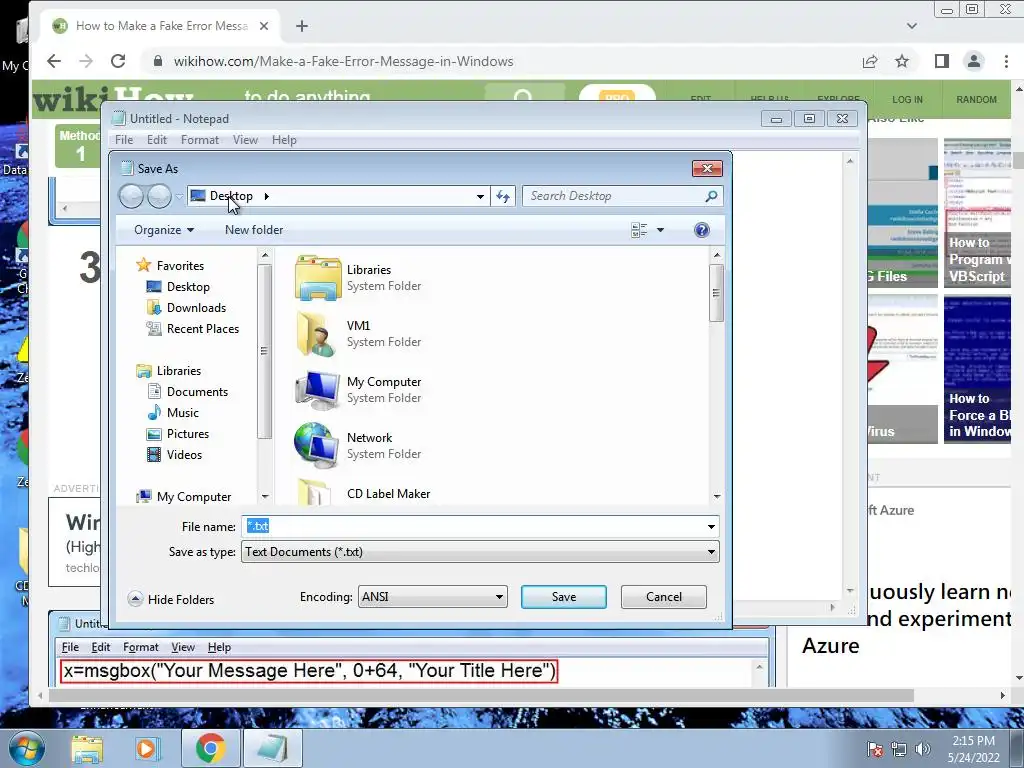1024x768 pixels.
Task: Open the Libraries system folder icon
Action: 318,278
